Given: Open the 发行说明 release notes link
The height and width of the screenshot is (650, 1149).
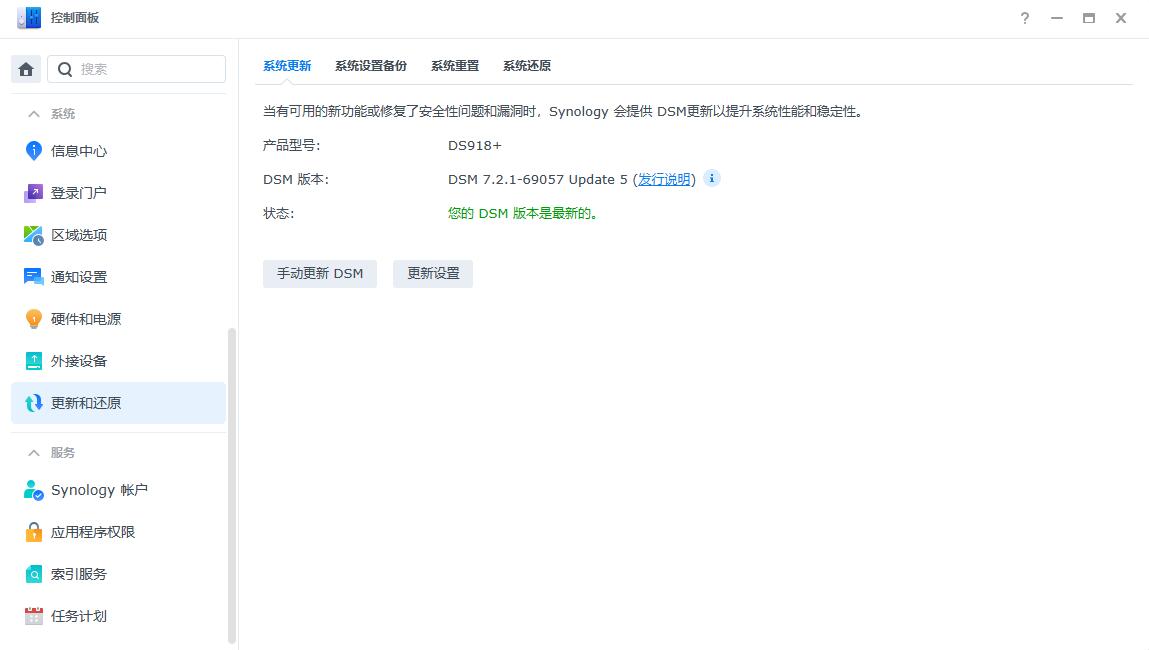Looking at the screenshot, I should [664, 180].
